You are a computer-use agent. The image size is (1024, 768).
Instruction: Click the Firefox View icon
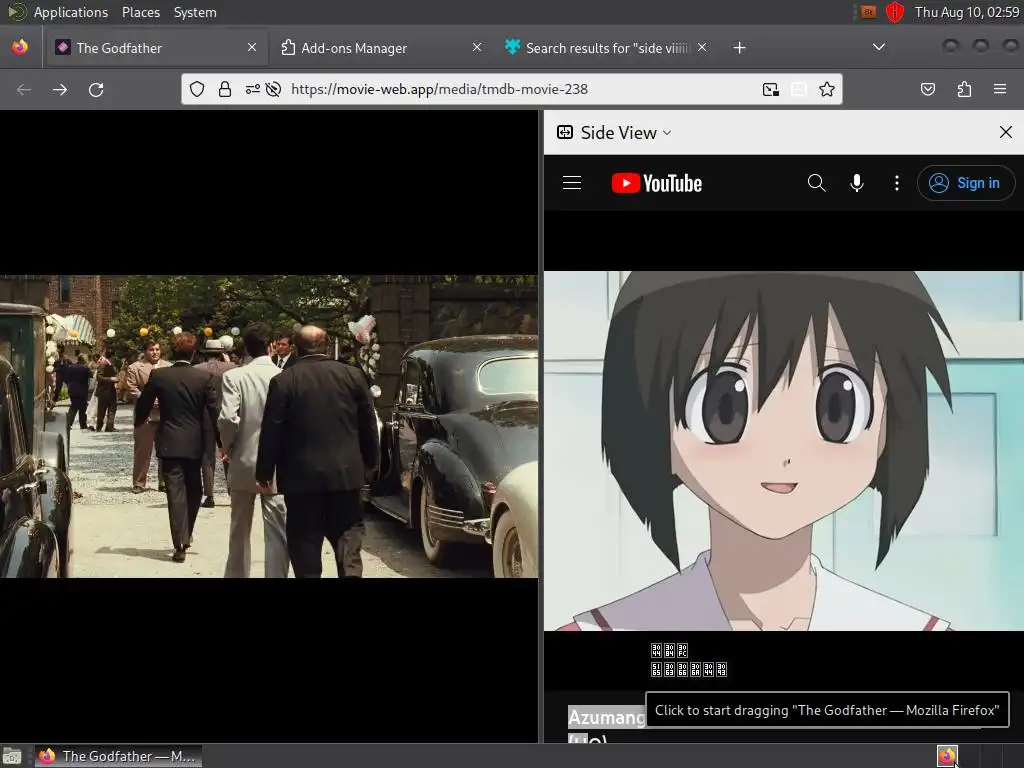[x=20, y=48]
